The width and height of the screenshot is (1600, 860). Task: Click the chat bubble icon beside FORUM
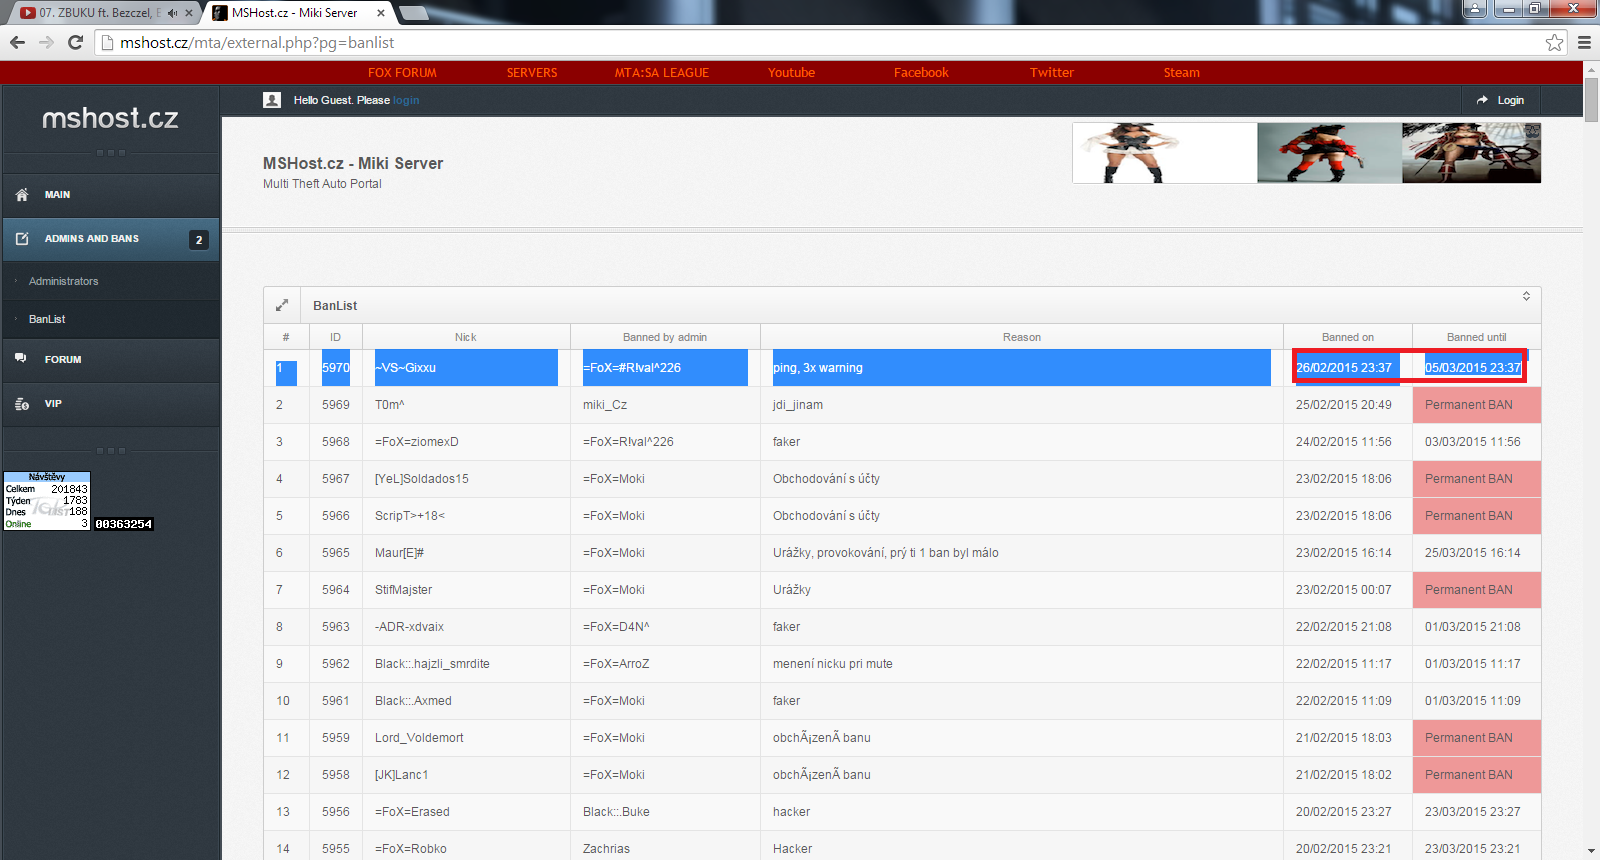coord(21,359)
